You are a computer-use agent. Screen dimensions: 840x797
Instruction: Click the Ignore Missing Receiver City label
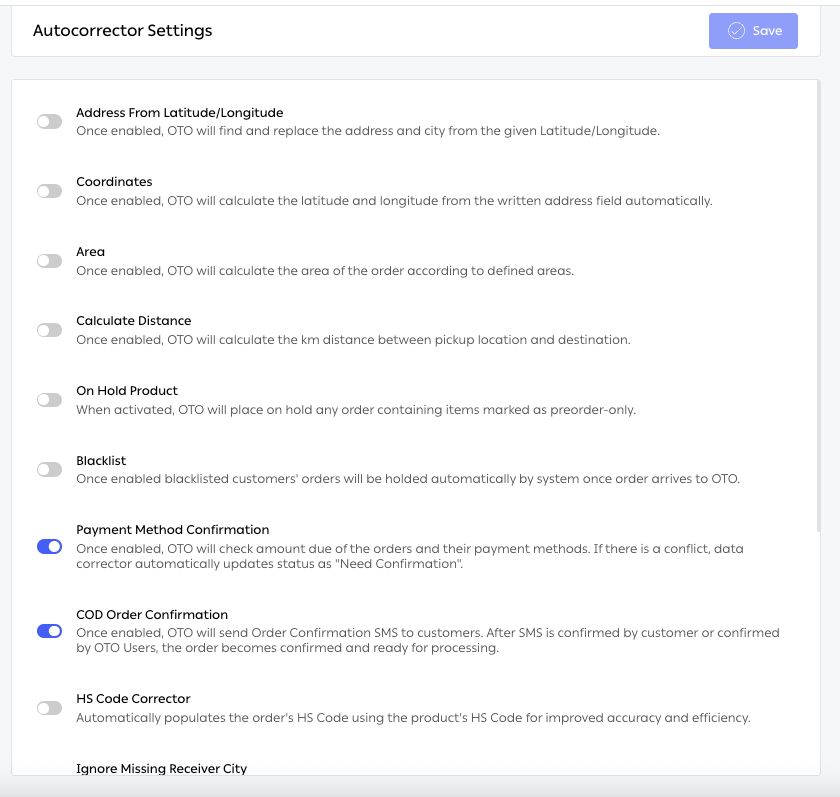tap(161, 769)
